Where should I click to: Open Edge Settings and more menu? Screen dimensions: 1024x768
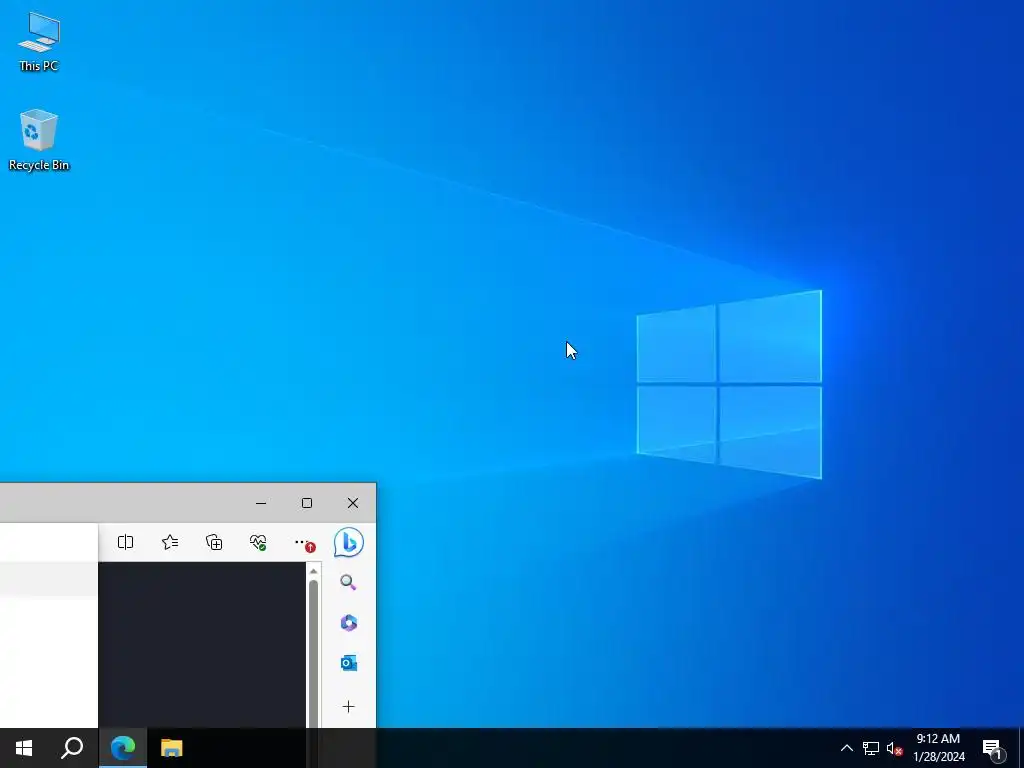click(x=303, y=542)
